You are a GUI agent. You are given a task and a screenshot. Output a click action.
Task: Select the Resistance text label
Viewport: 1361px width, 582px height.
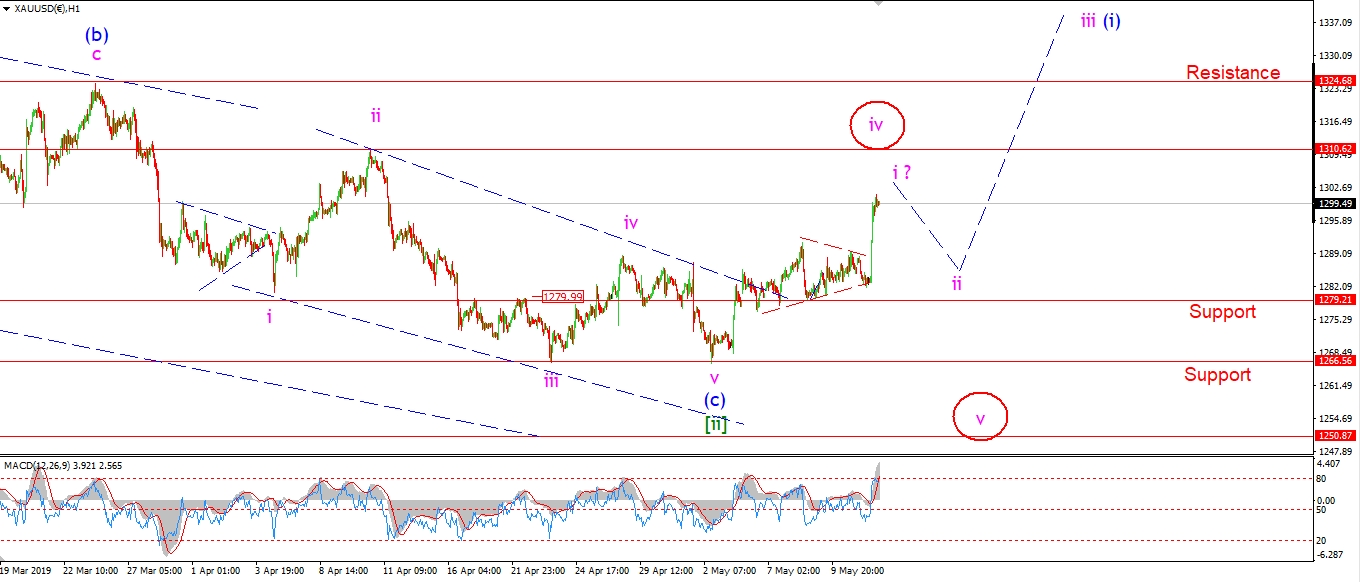click(x=1233, y=72)
